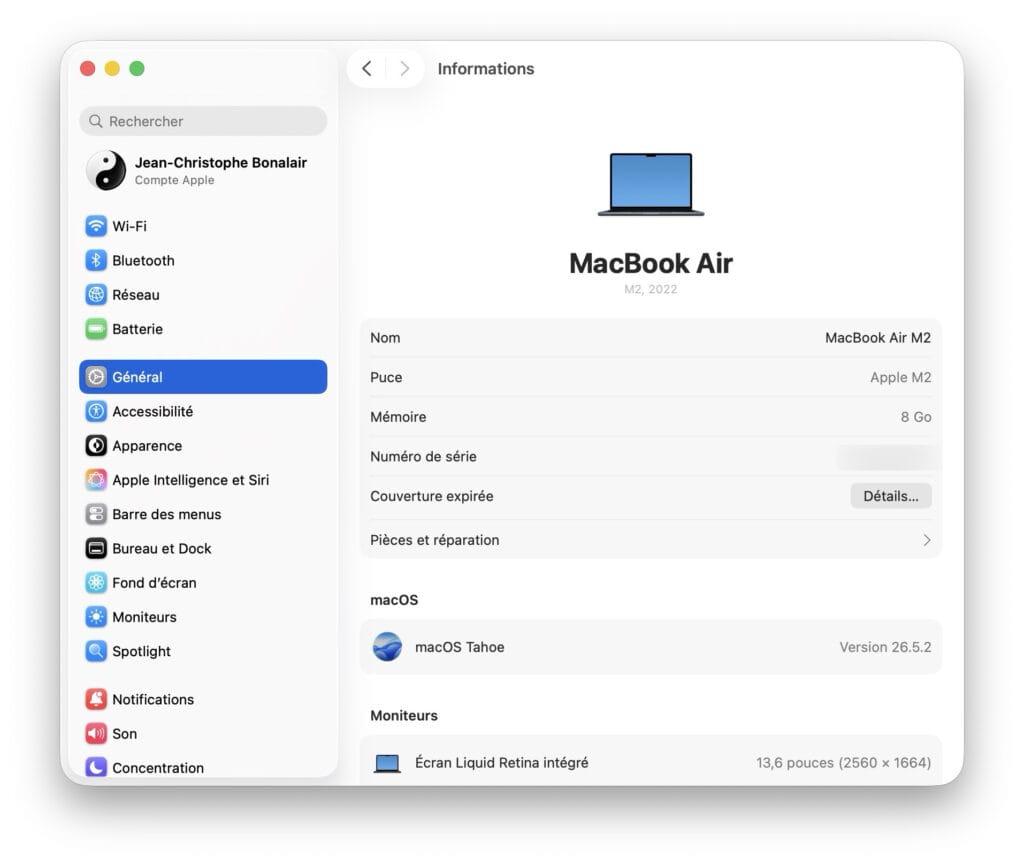This screenshot has height=865, width=1024.
Task: Minimize the window with the yellow button
Action: pyautogui.click(x=112, y=69)
